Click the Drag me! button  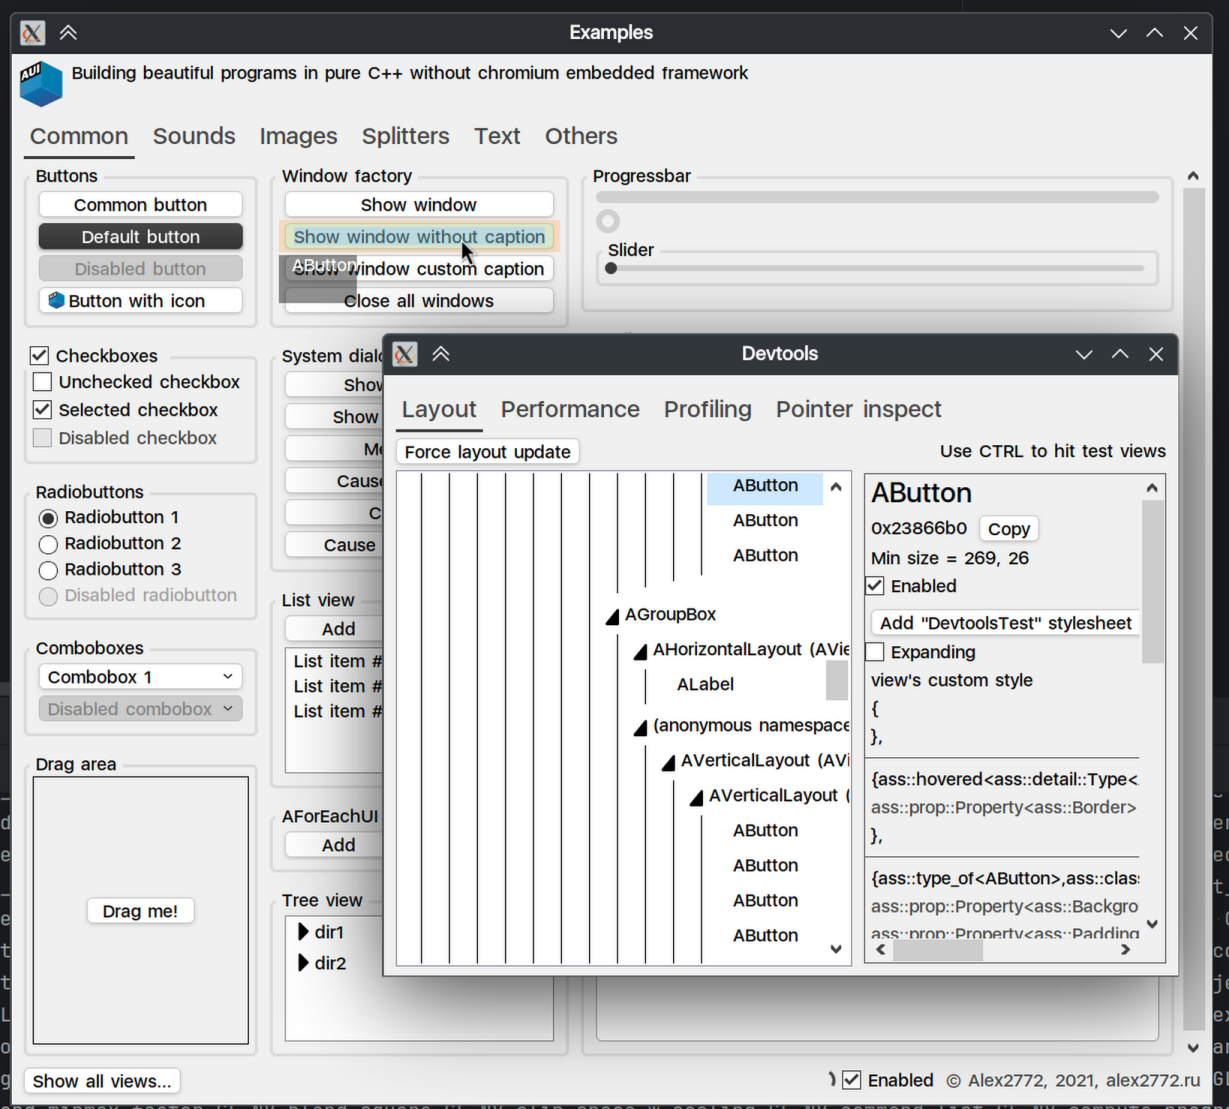pyautogui.click(x=141, y=911)
